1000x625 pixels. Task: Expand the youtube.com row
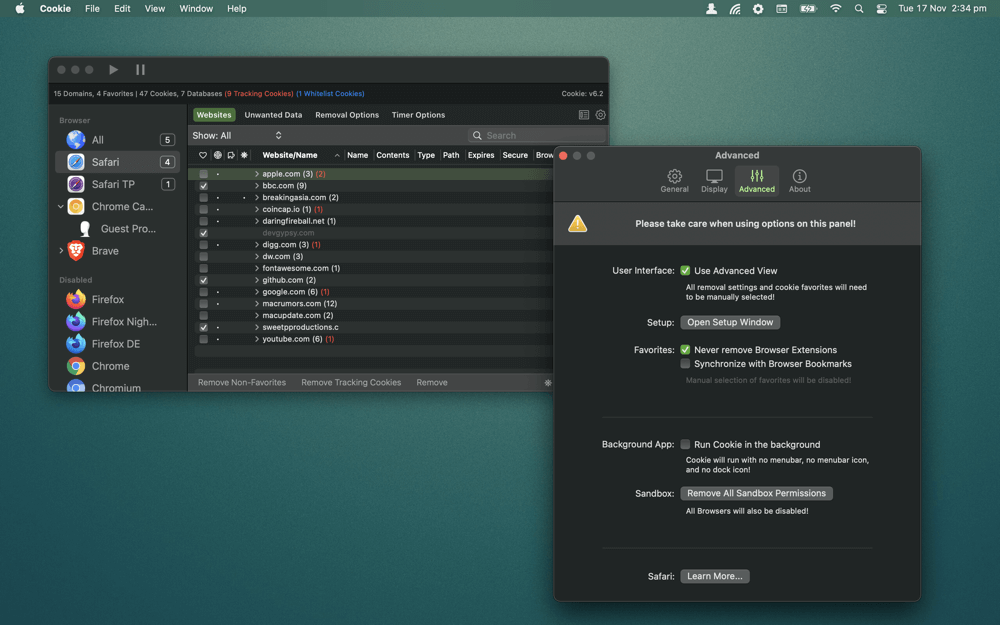click(257, 339)
